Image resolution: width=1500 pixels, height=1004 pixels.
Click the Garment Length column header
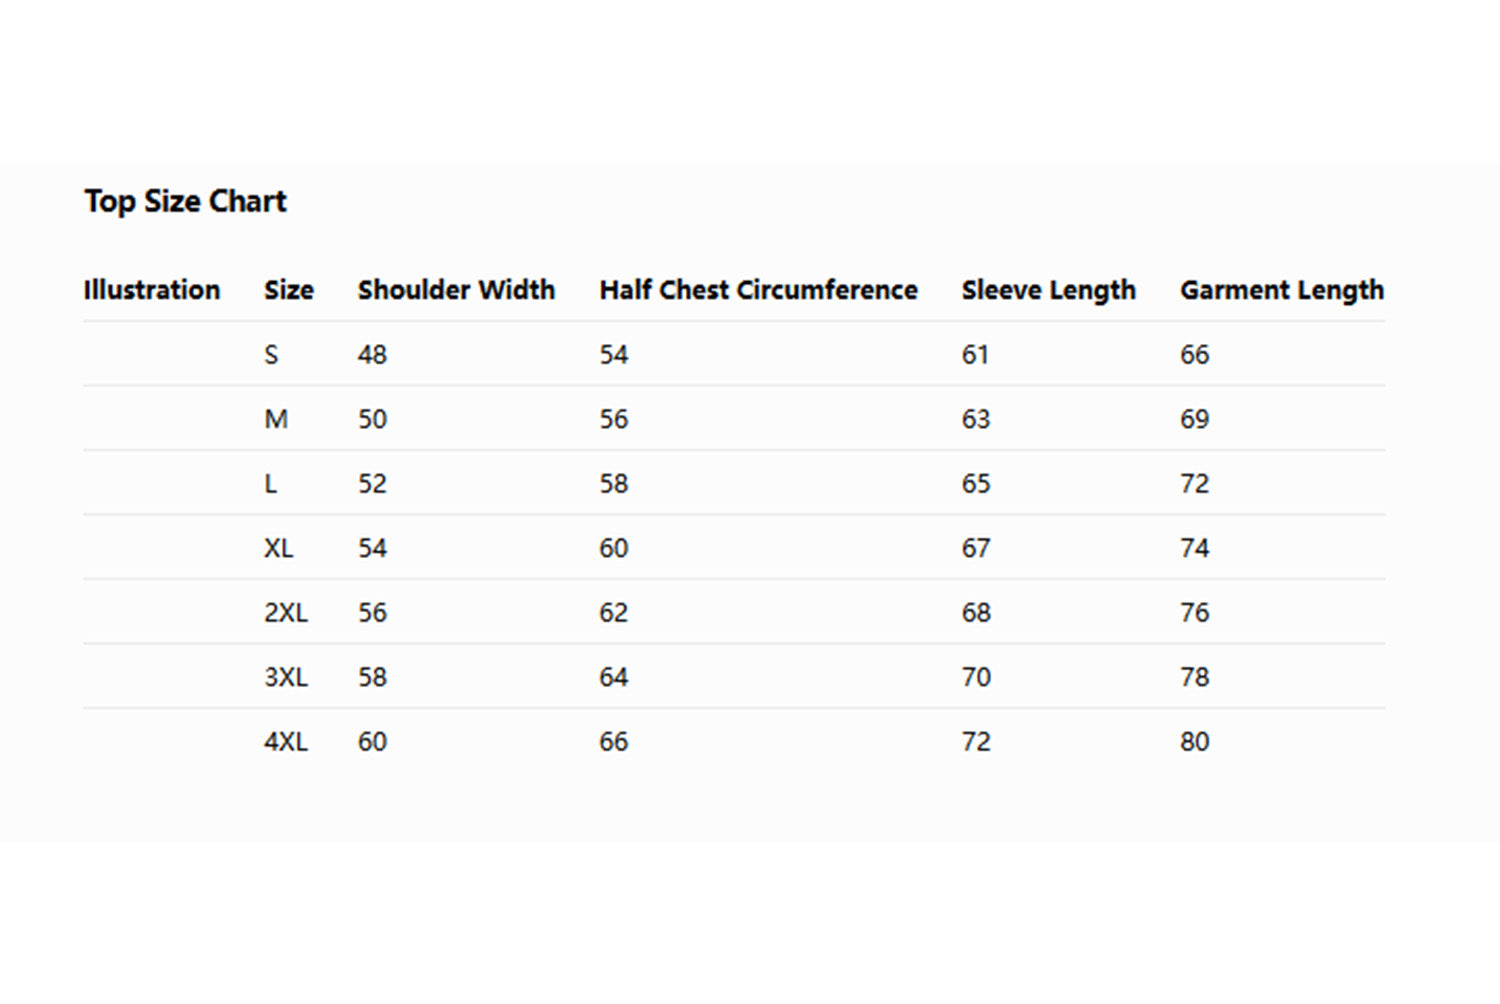1282,290
